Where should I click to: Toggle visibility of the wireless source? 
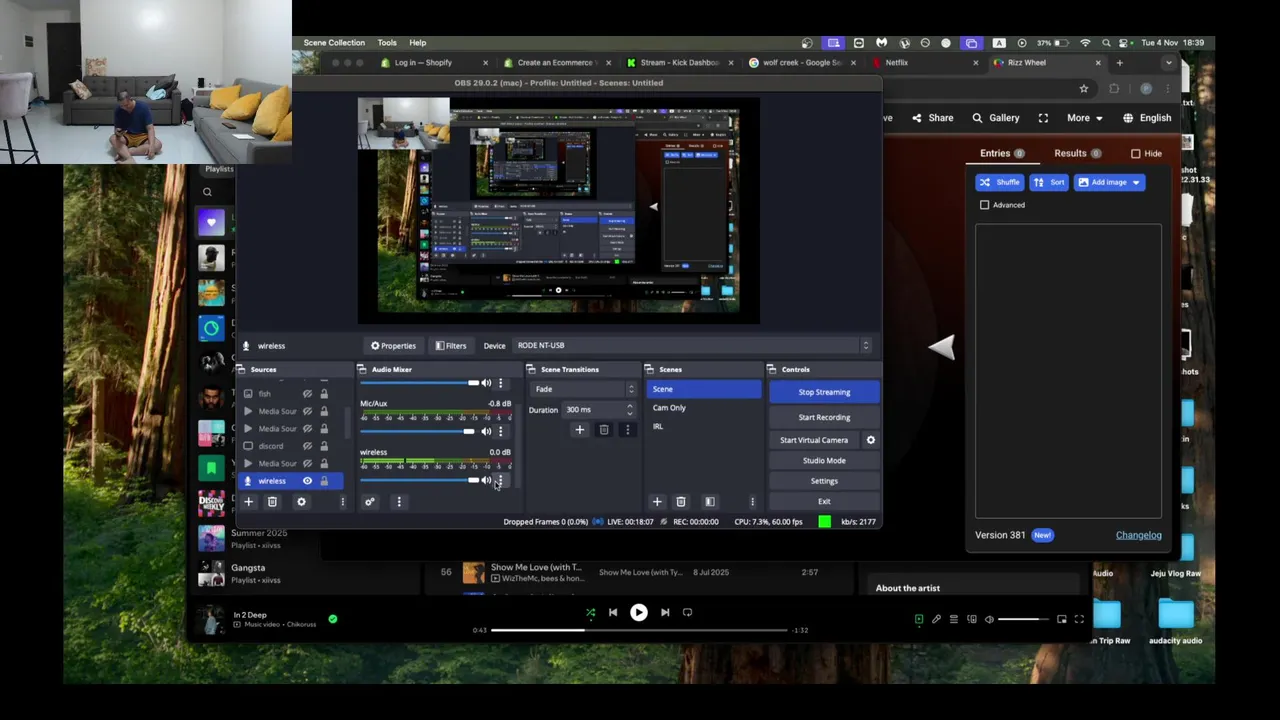(307, 481)
